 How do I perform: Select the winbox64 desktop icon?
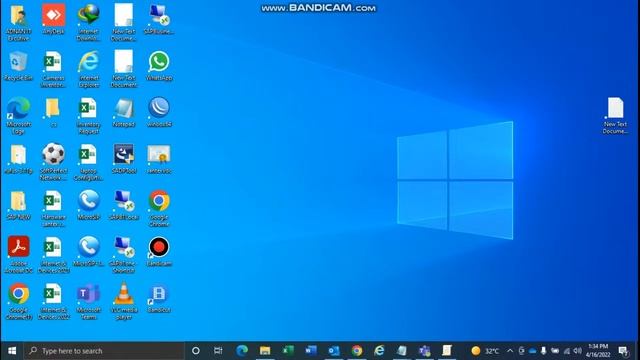(x=159, y=112)
